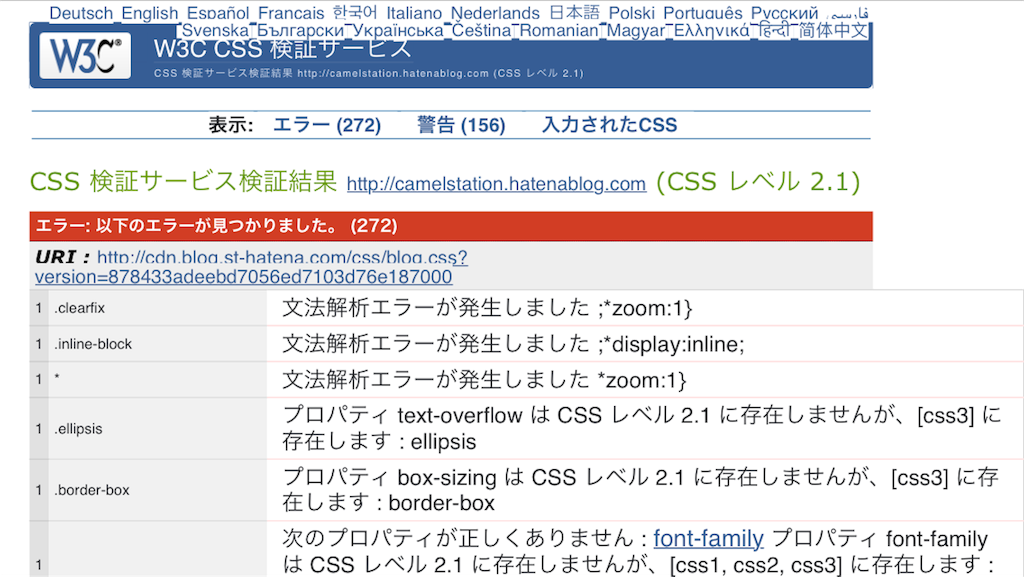Switch language to 日本語
Viewport: 1024px width, 577px height.
click(574, 13)
